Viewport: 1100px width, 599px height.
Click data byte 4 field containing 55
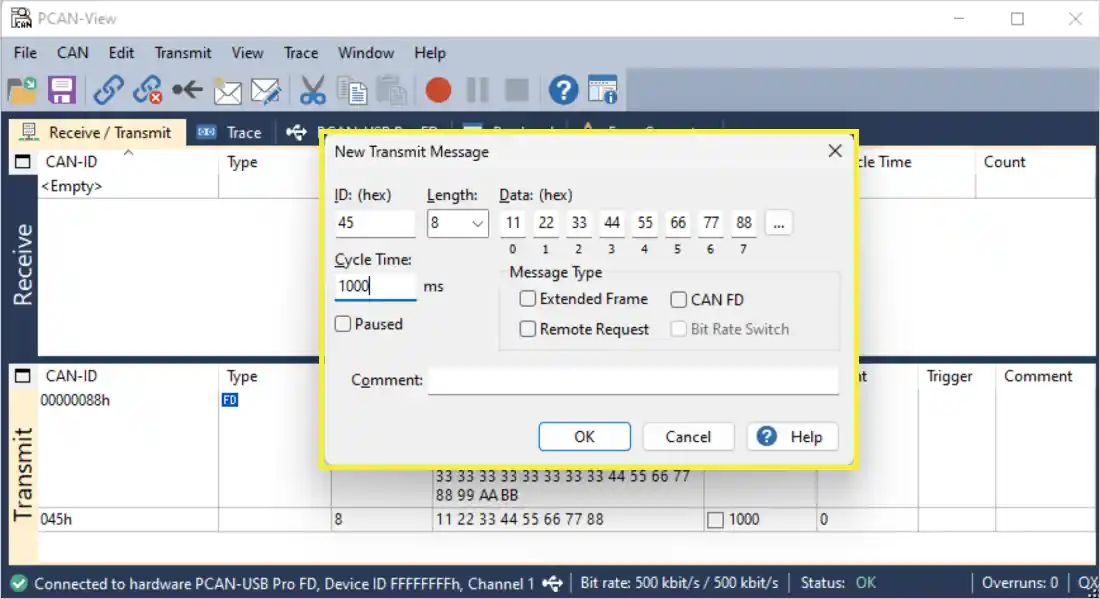click(x=645, y=224)
